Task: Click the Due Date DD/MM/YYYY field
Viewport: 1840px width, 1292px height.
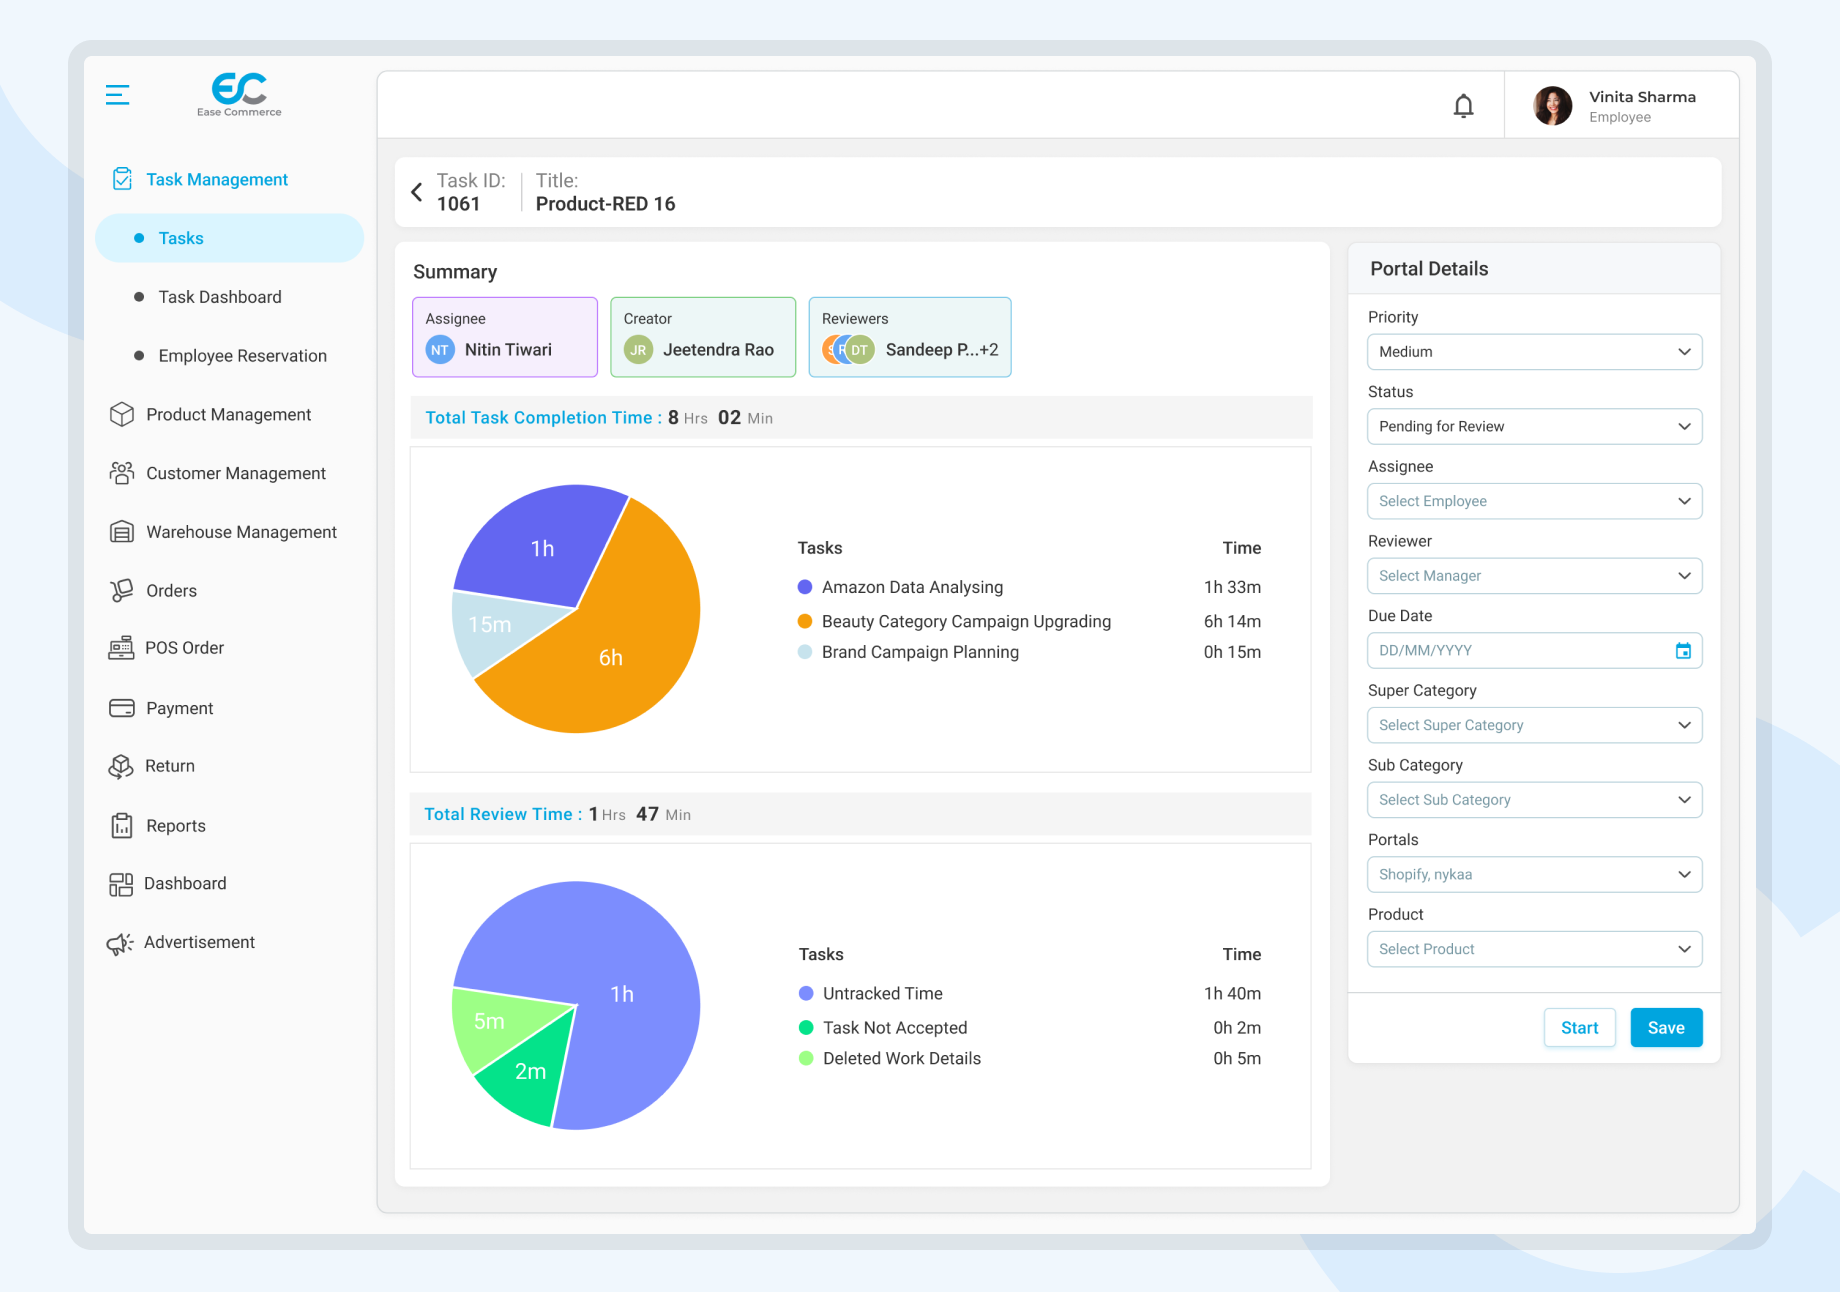Action: [1534, 651]
